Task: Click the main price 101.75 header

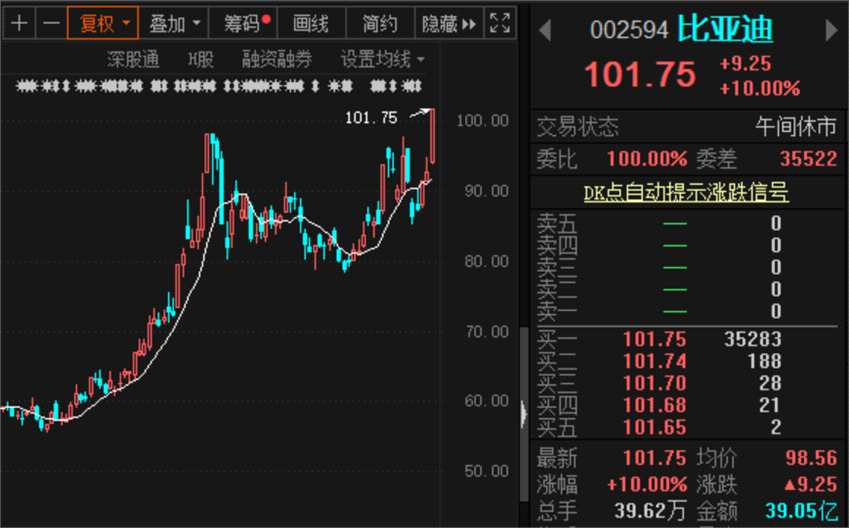Action: coord(640,74)
